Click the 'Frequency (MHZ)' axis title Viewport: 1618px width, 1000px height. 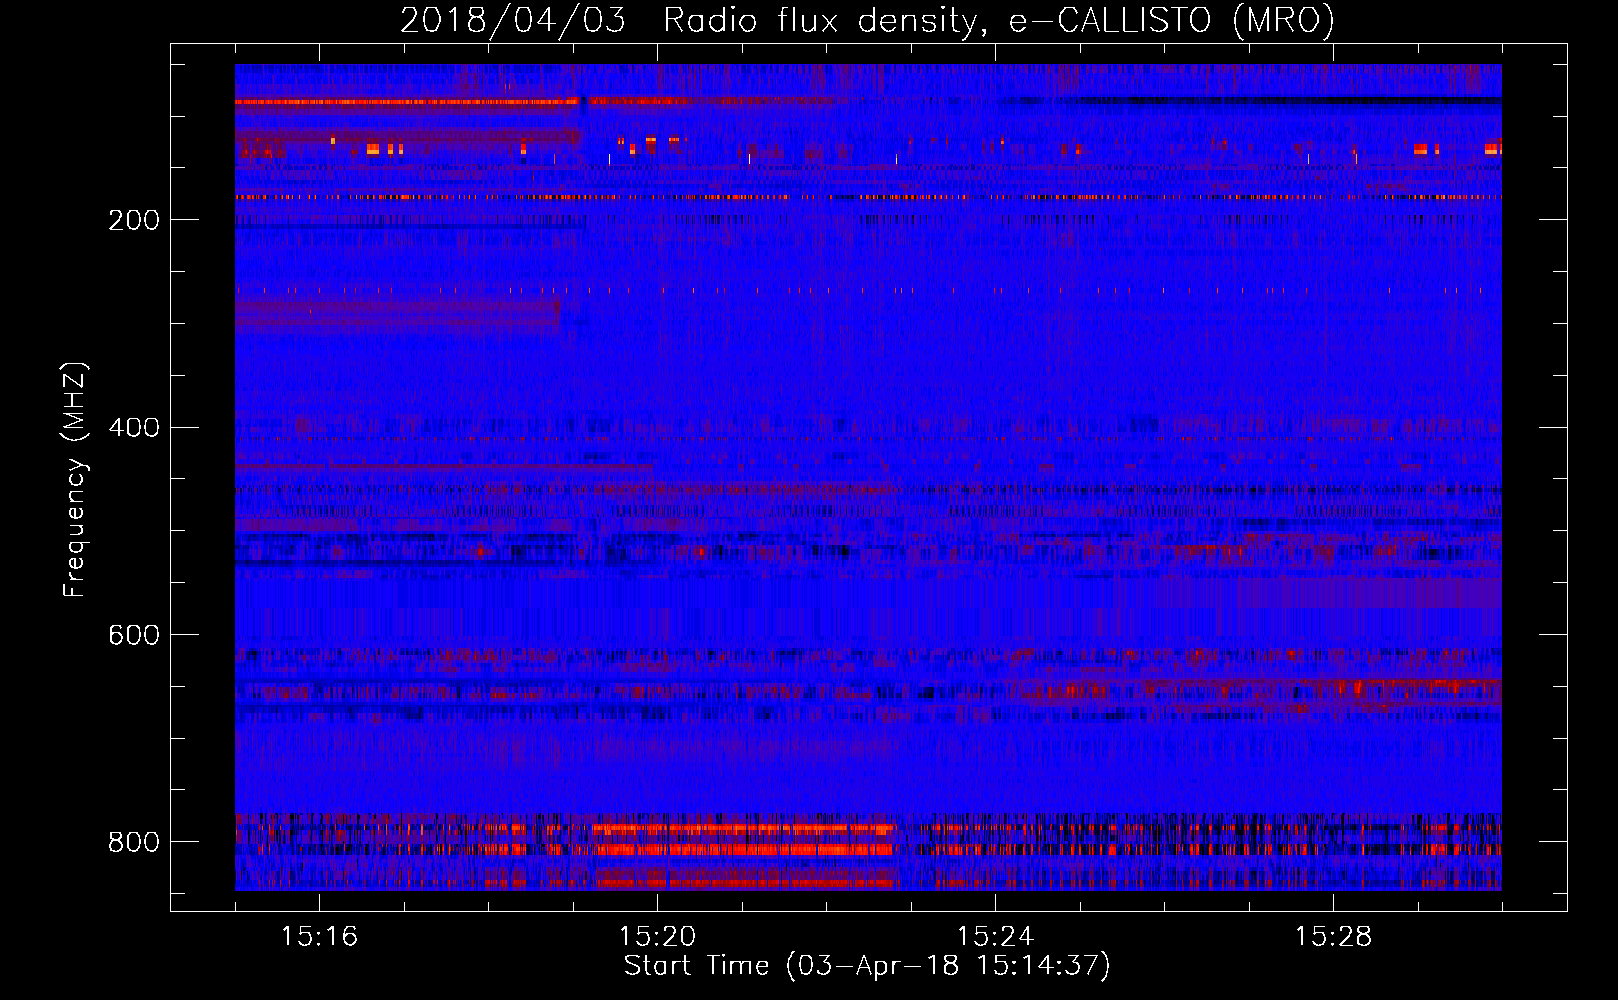(x=76, y=479)
